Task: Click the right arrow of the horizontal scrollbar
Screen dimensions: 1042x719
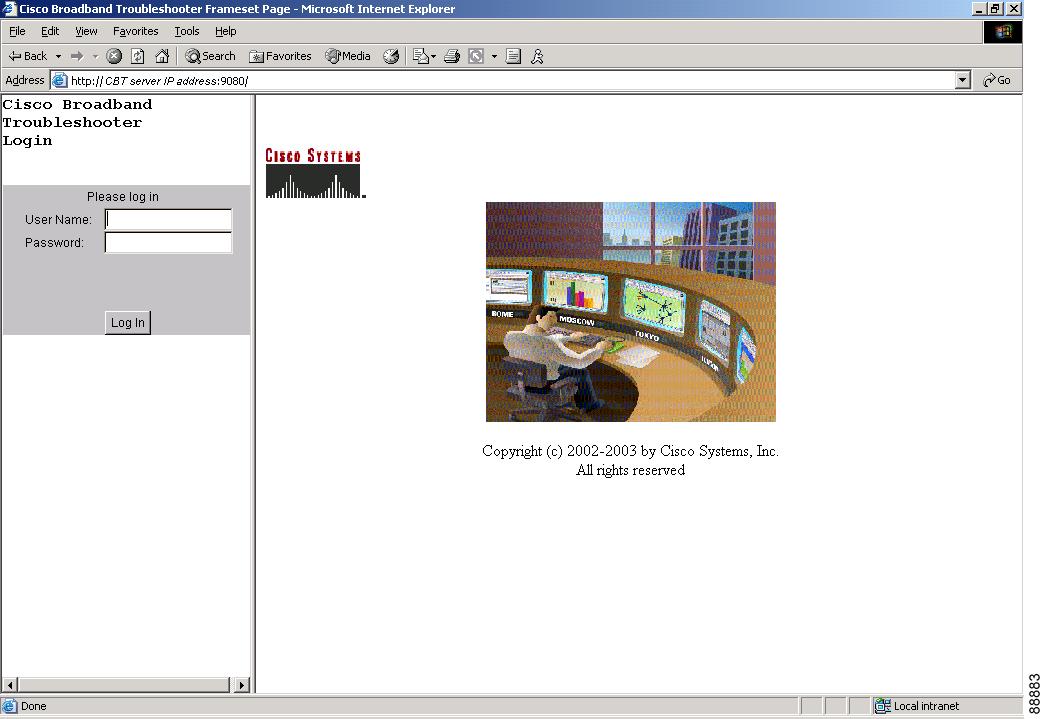Action: click(242, 684)
